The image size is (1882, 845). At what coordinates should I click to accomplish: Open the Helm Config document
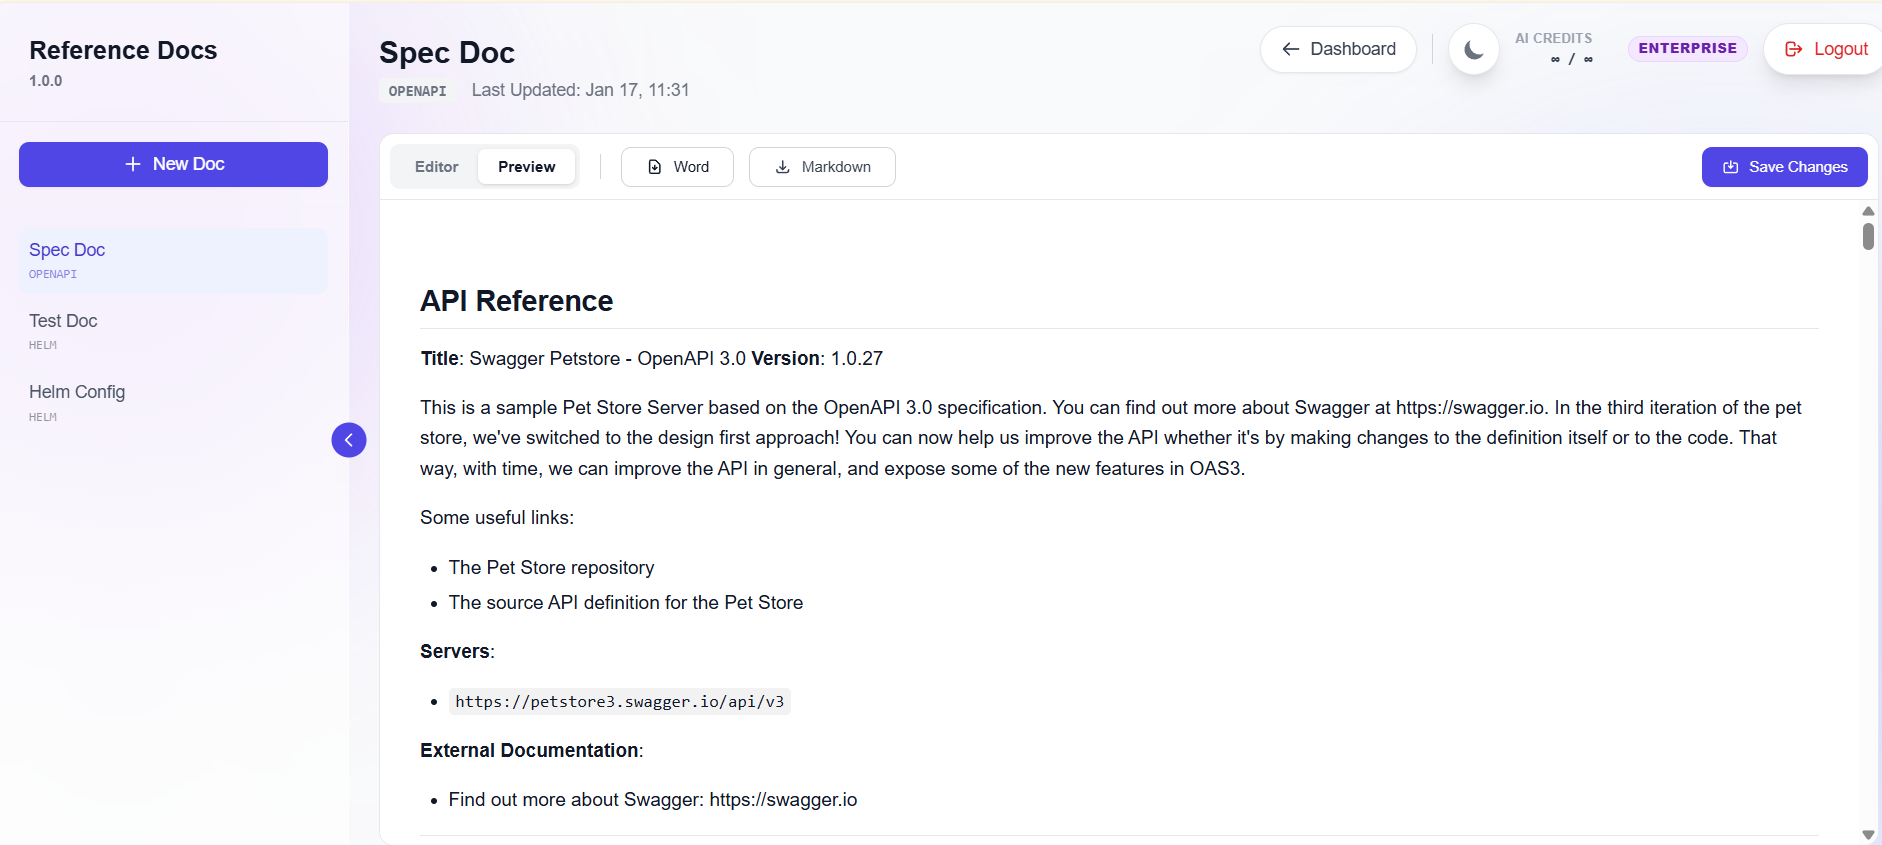tap(173, 402)
